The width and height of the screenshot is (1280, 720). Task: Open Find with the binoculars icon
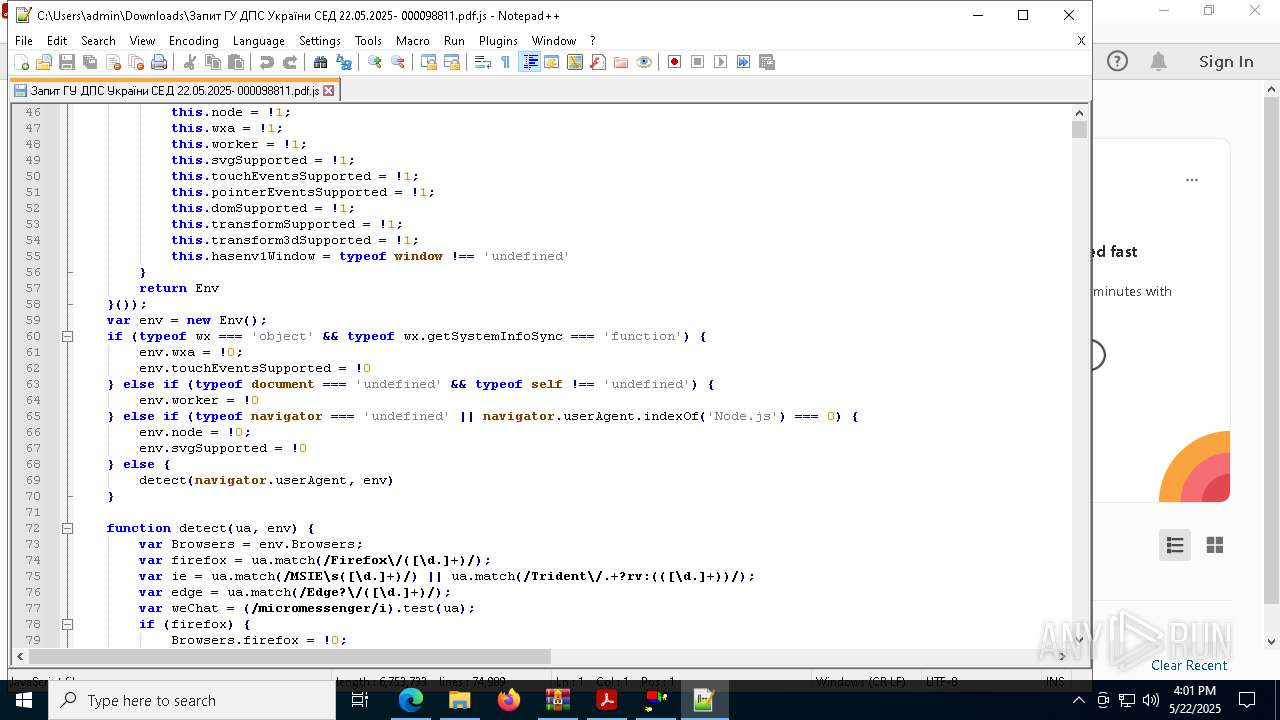pos(321,62)
